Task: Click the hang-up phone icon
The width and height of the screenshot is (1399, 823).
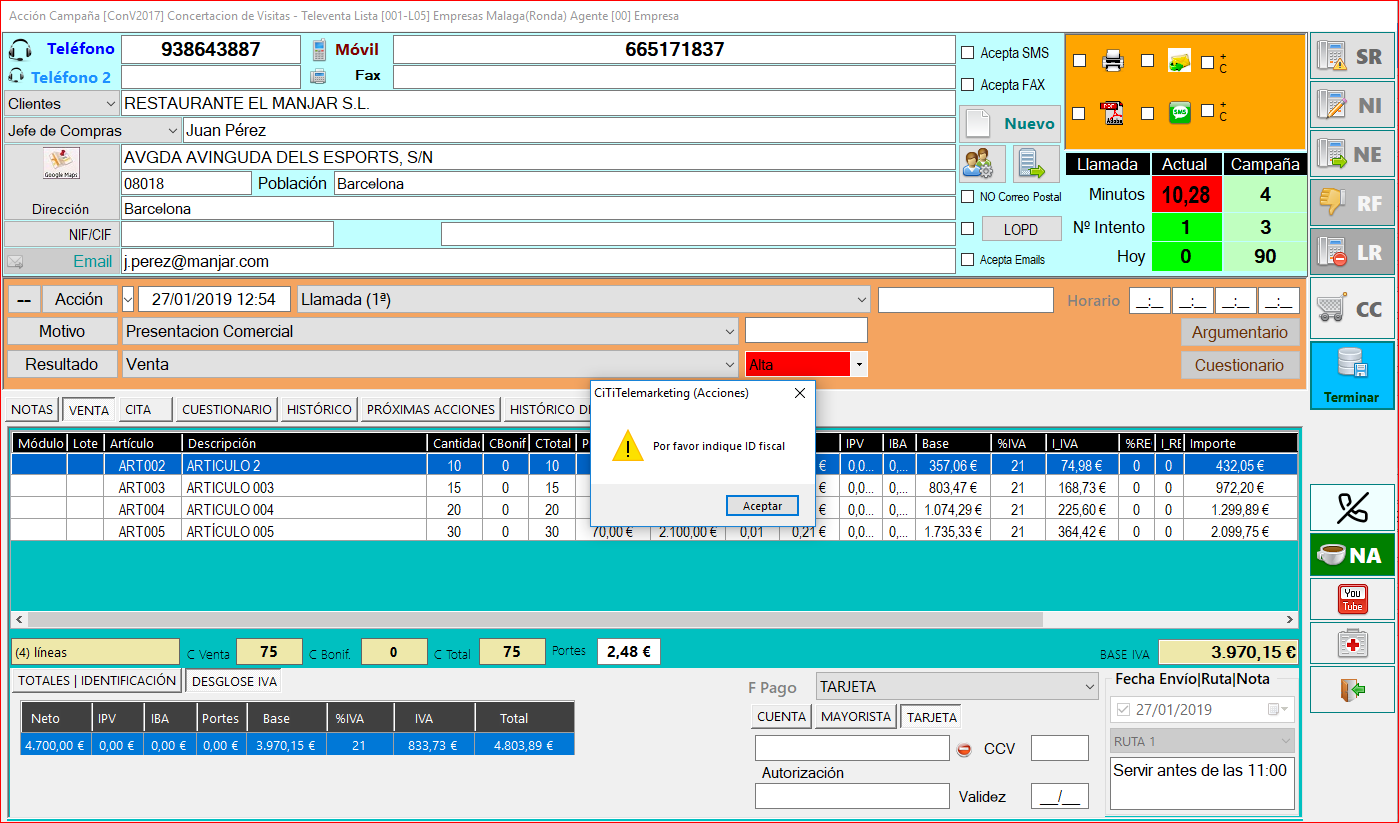Action: tap(1351, 507)
